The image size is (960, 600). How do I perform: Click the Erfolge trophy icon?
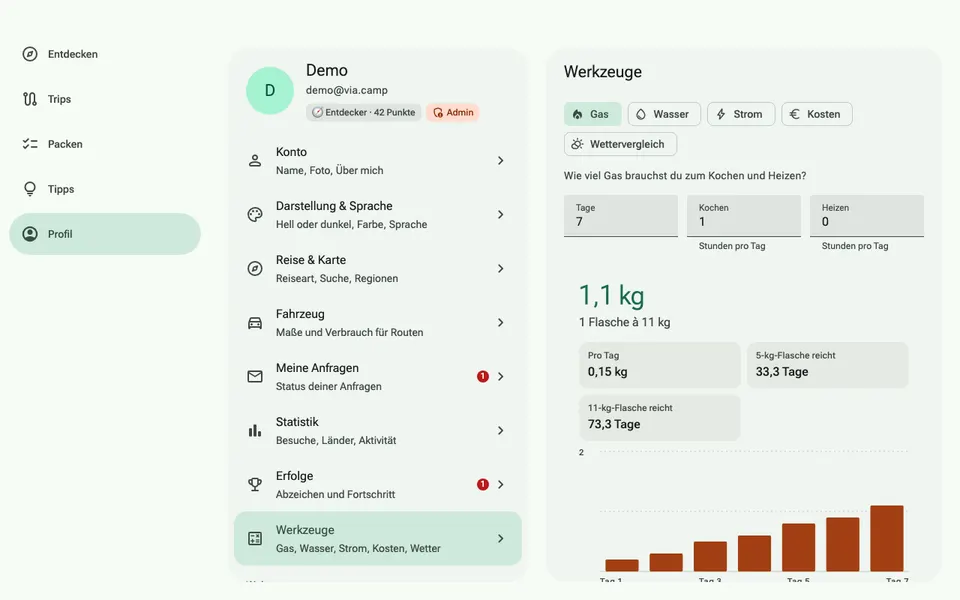coord(255,484)
